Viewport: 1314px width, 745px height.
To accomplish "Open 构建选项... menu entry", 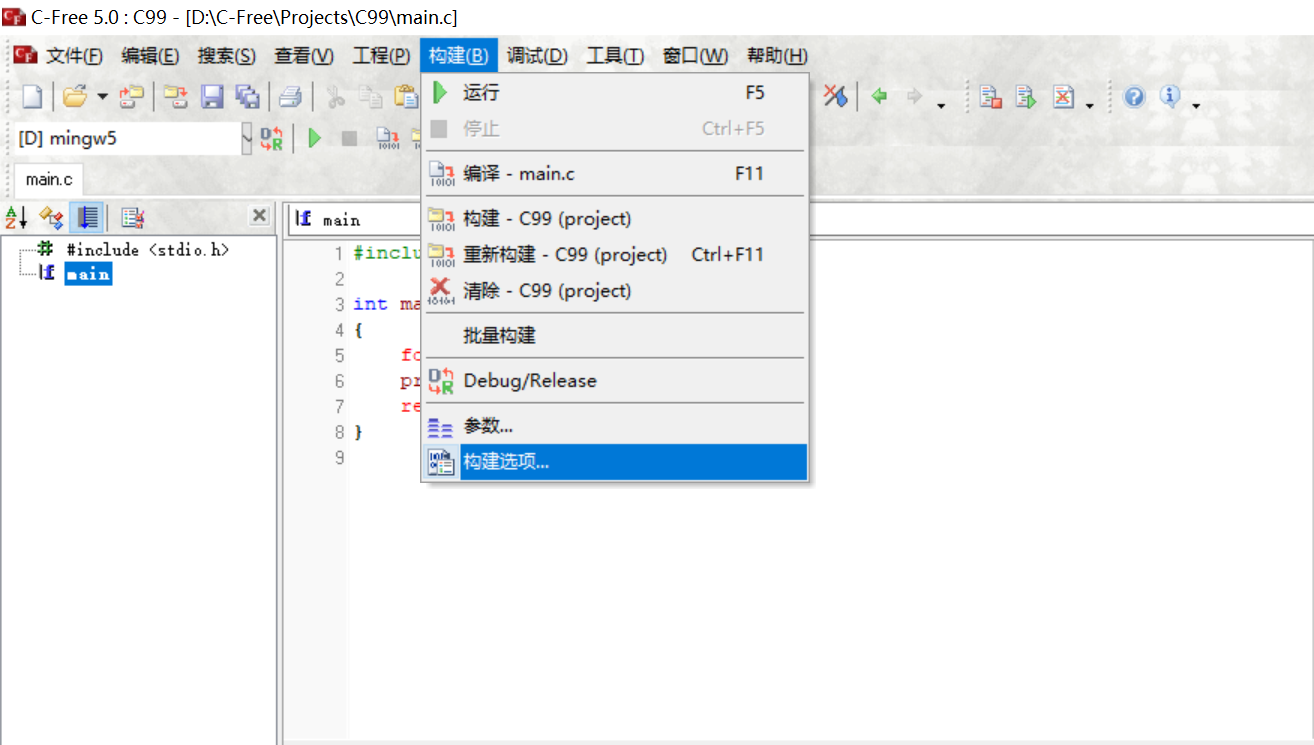I will 614,462.
